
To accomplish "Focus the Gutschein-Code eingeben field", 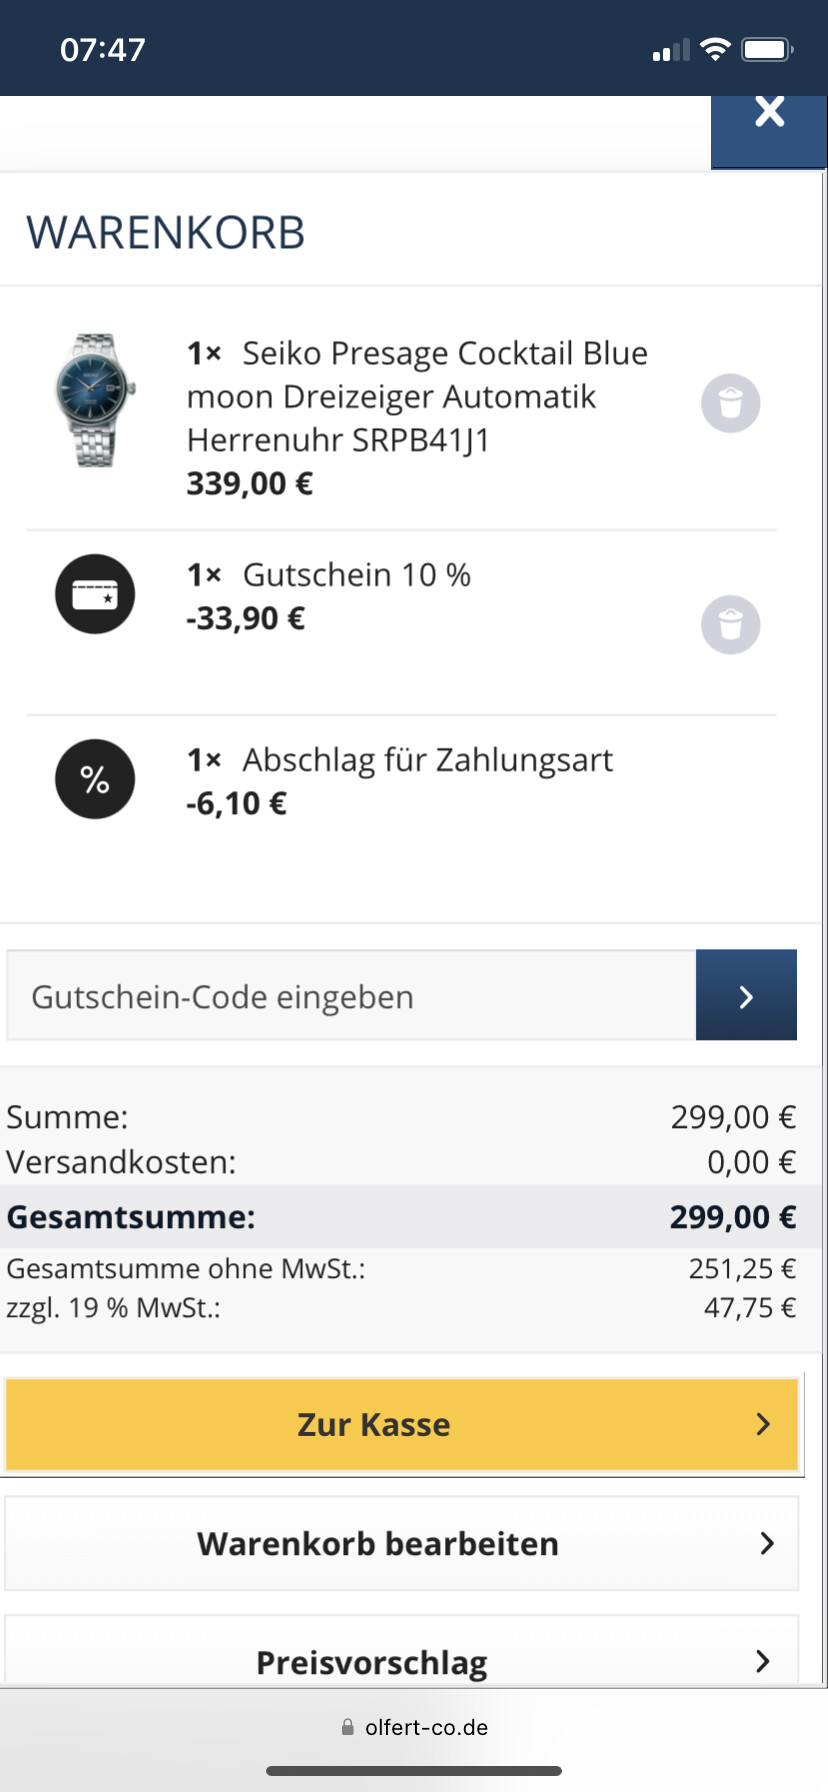I will (351, 995).
